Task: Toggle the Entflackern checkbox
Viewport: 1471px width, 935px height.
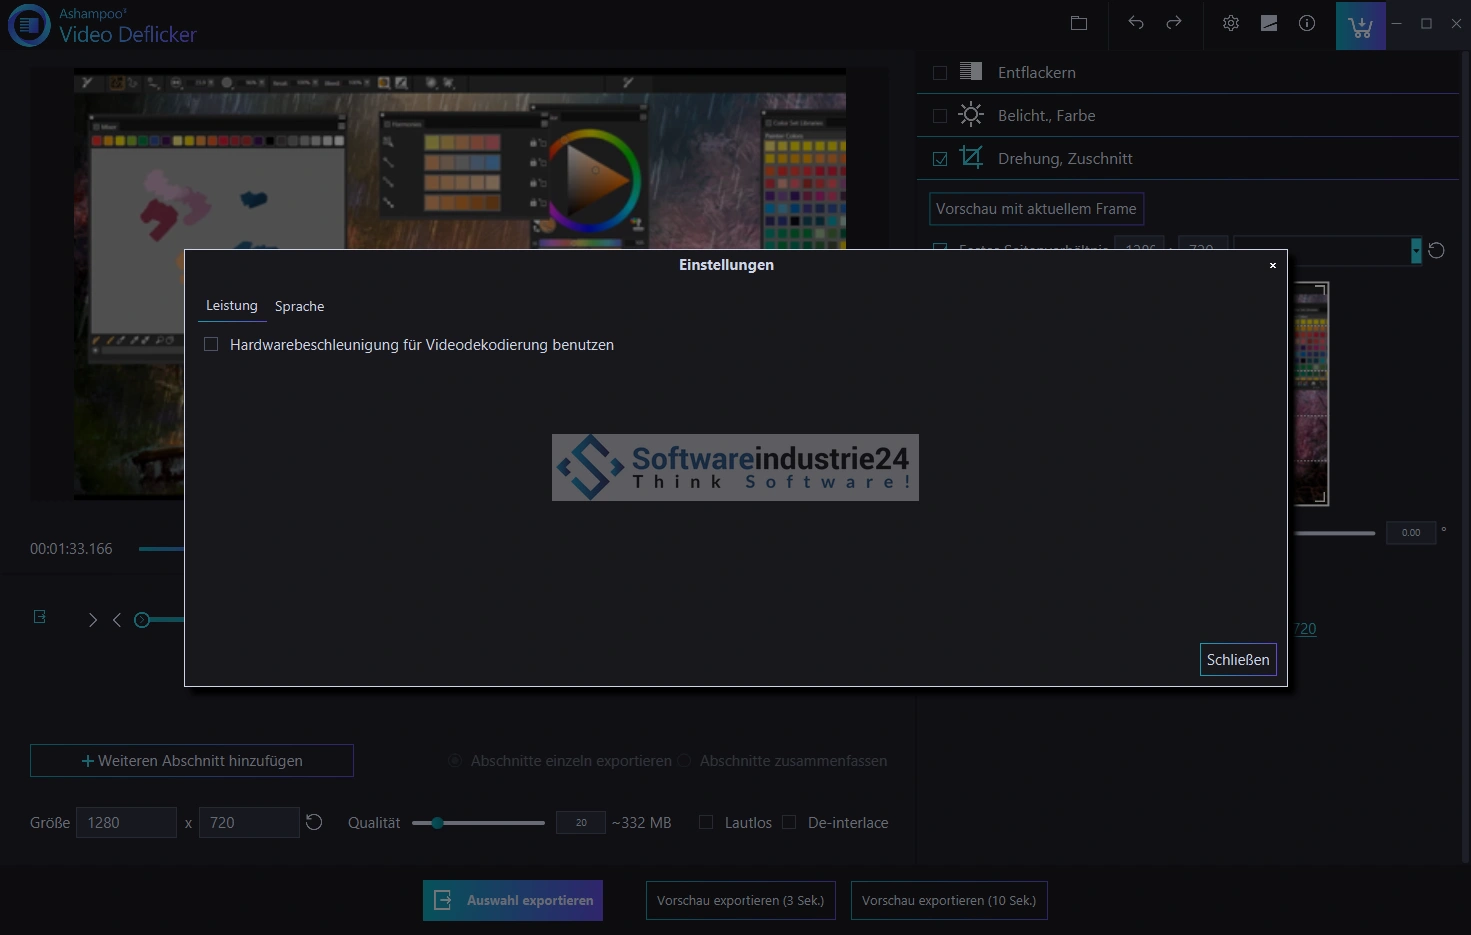Action: pyautogui.click(x=940, y=73)
